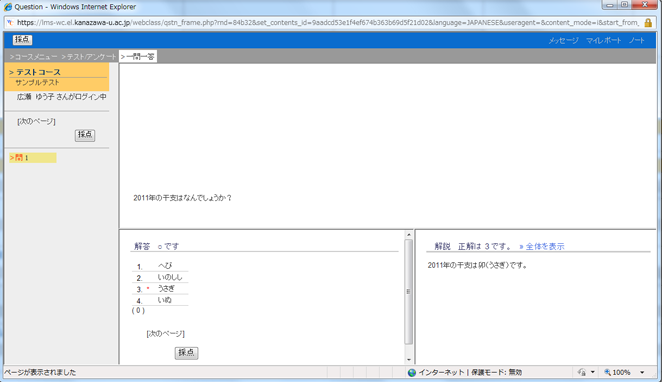The height and width of the screenshot is (382, 662).
Task: Click the globe internet zone icon
Action: tap(412, 372)
